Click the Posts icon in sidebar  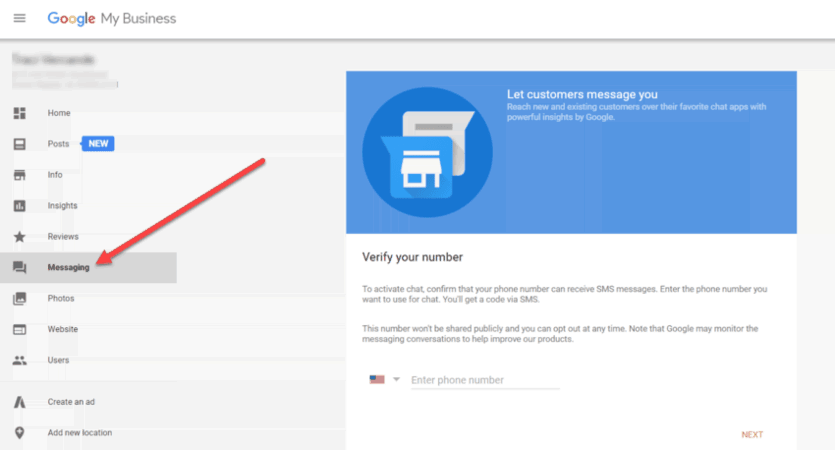tap(19, 144)
